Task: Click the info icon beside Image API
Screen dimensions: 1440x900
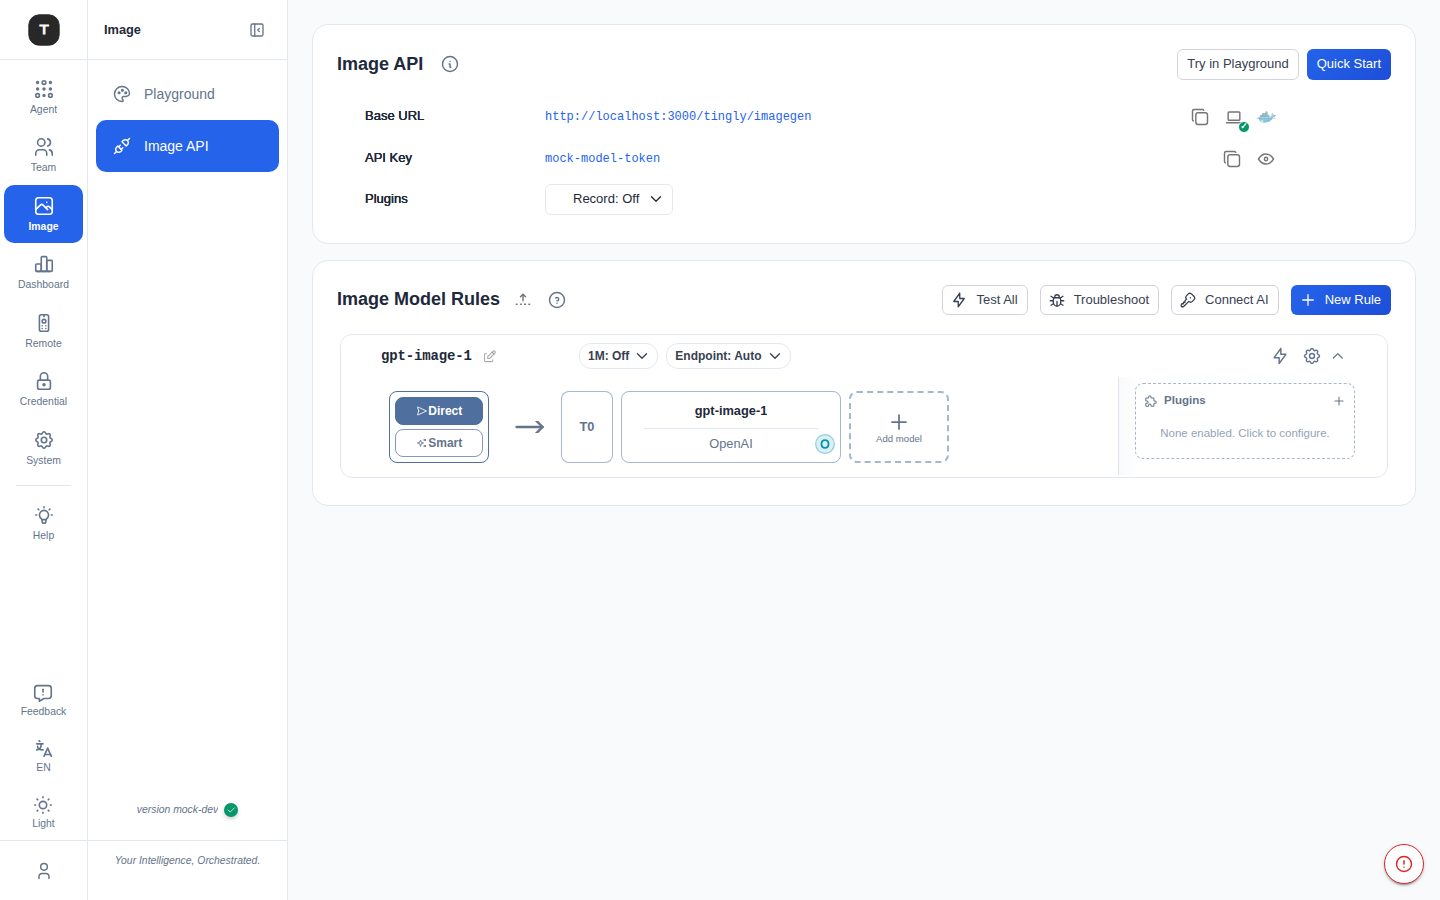Action: pos(450,64)
